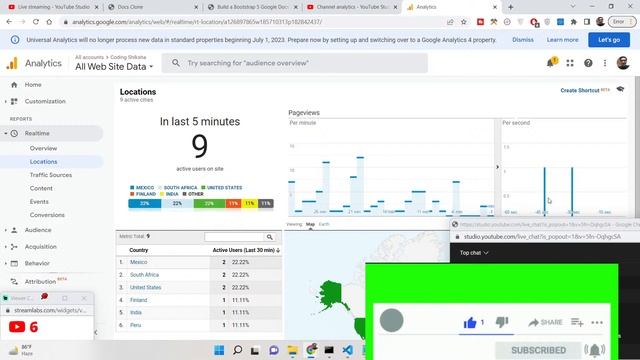Dismiss the Universal Analytics banner
Viewport: 640px width, 360px height.
[523, 40]
